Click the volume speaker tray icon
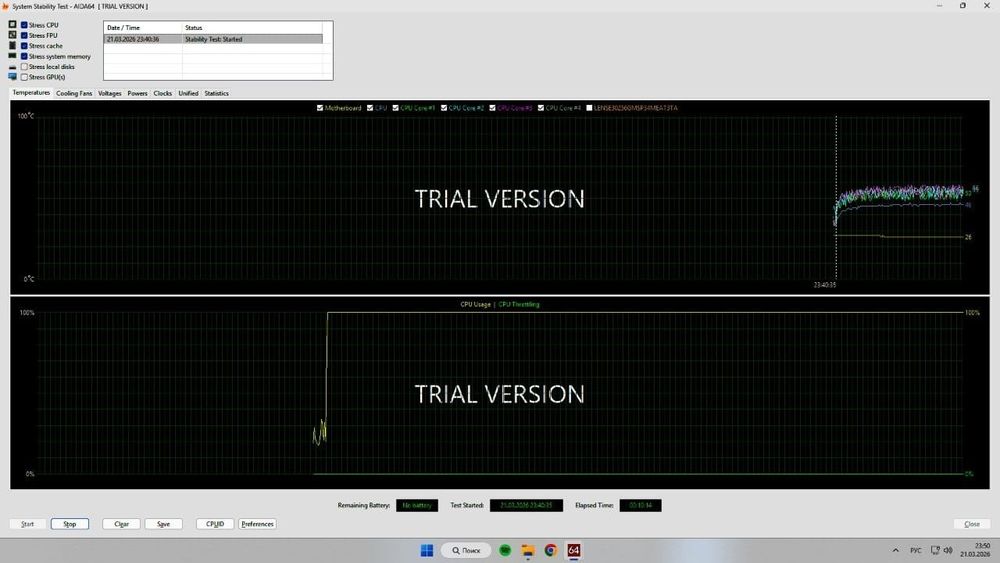The height and width of the screenshot is (563, 1000). (x=948, y=550)
